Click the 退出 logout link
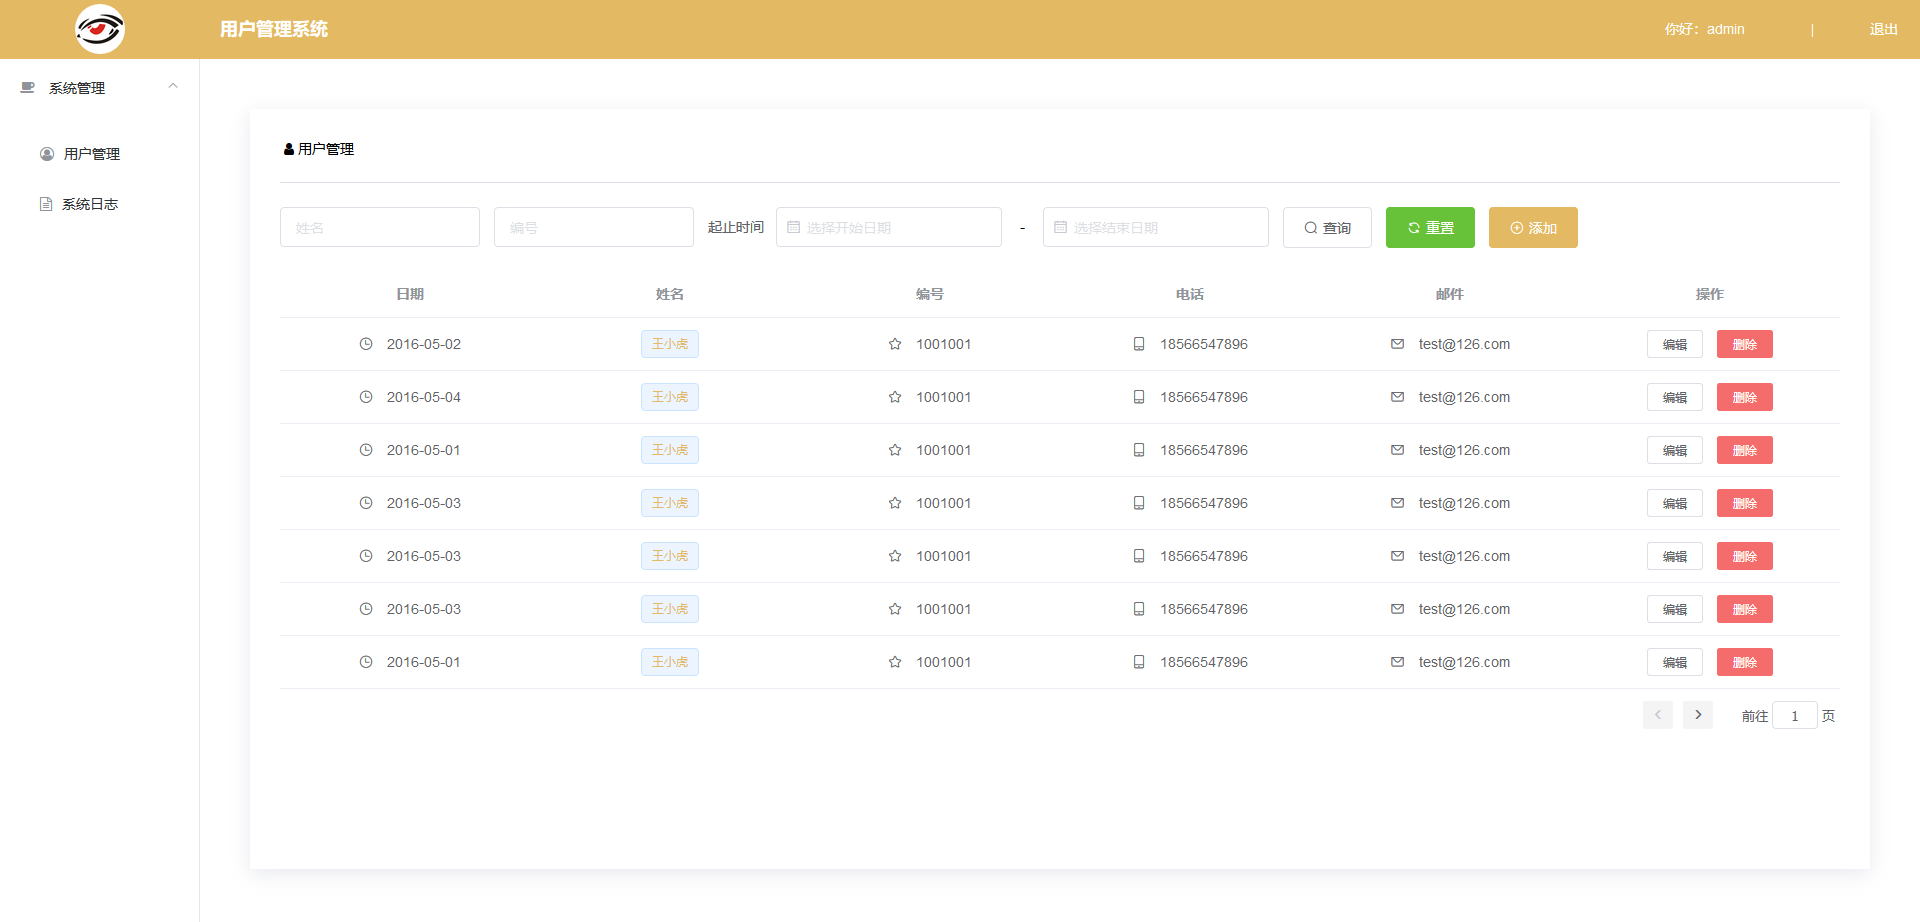 pos(1883,29)
